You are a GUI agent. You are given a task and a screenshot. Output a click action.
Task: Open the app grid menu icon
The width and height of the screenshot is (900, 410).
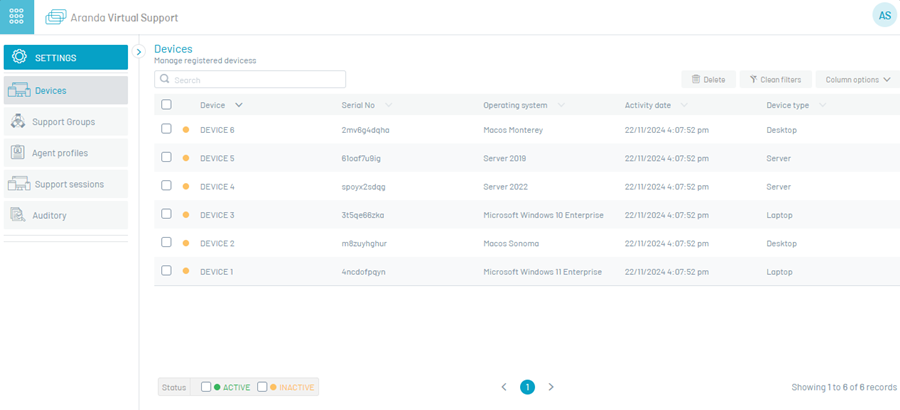17,17
